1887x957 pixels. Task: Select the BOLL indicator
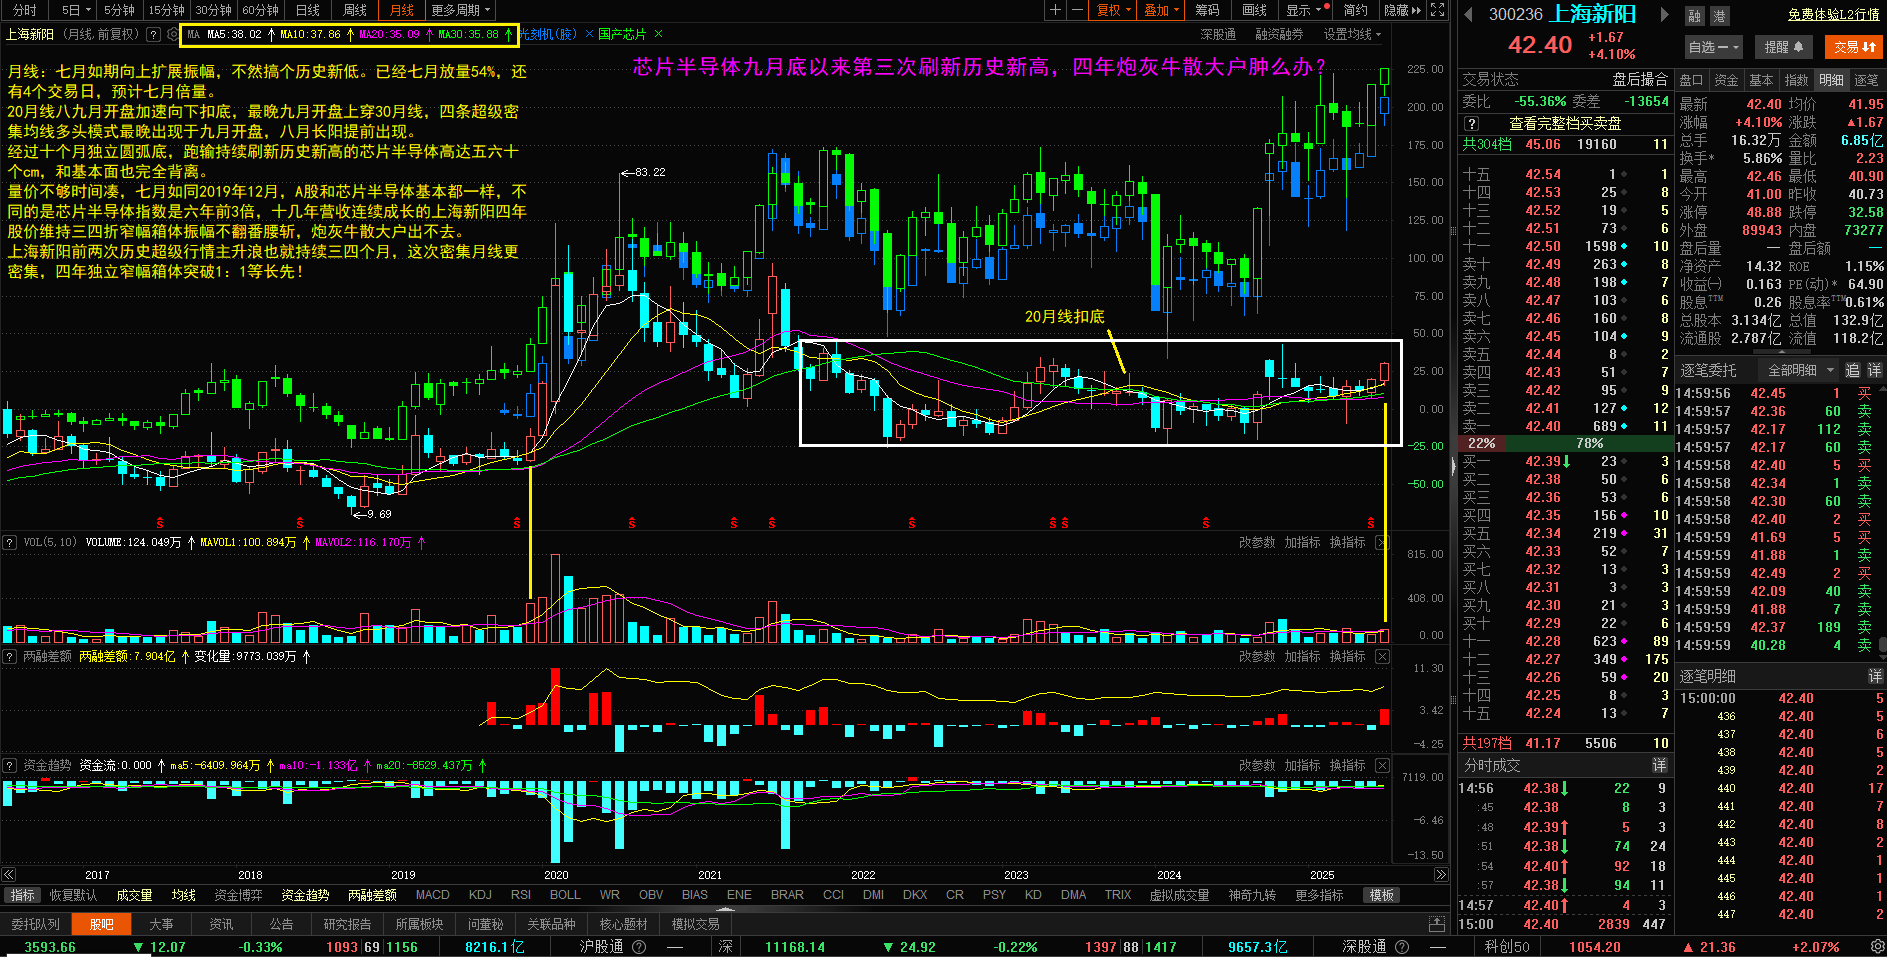[x=565, y=895]
